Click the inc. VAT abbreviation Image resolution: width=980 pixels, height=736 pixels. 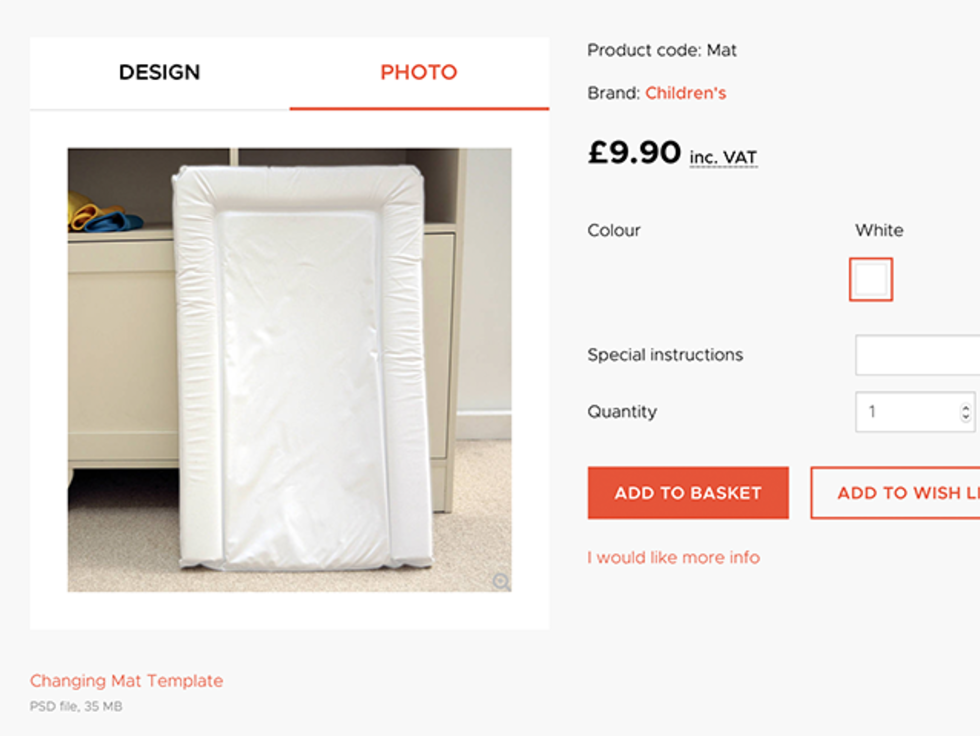(x=723, y=157)
